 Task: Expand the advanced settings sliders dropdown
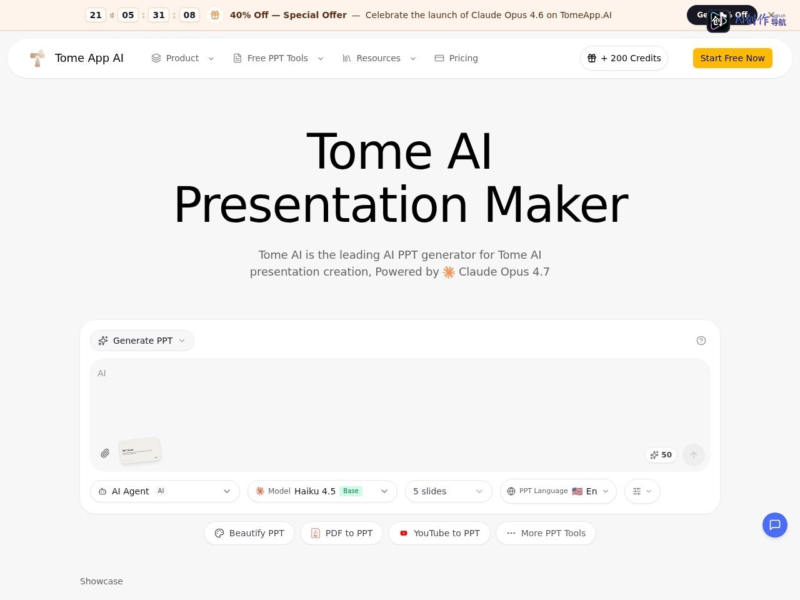642,491
